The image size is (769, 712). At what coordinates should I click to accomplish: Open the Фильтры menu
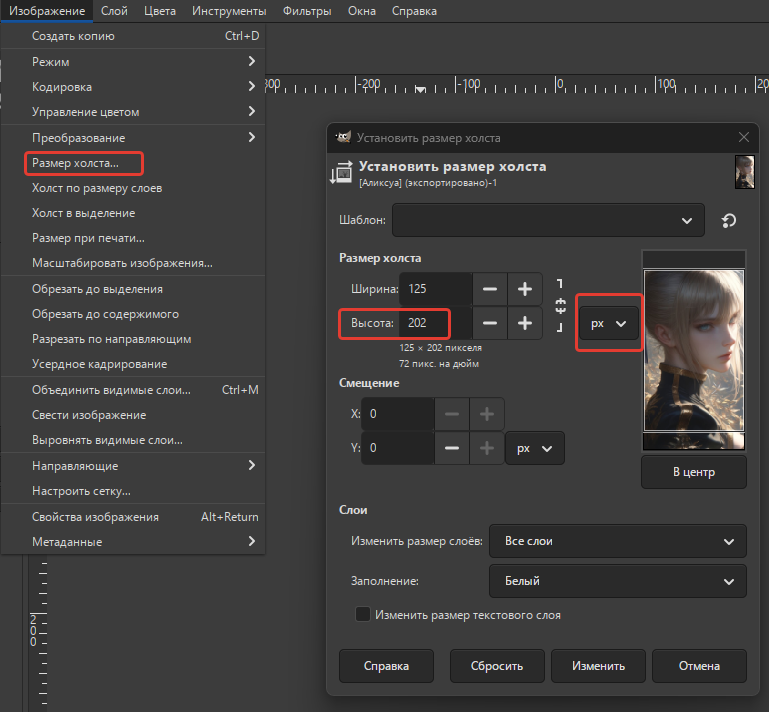click(x=308, y=11)
